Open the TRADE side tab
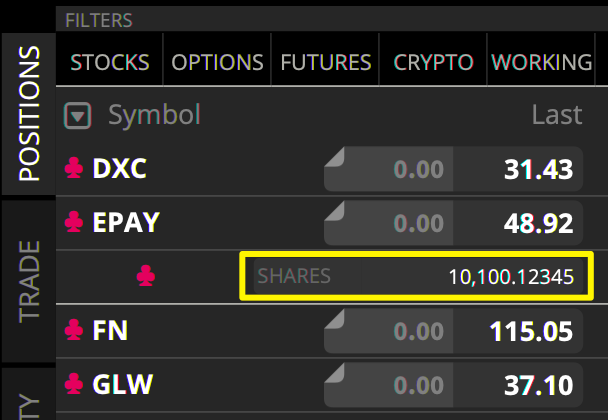This screenshot has width=608, height=420. (x=30, y=280)
